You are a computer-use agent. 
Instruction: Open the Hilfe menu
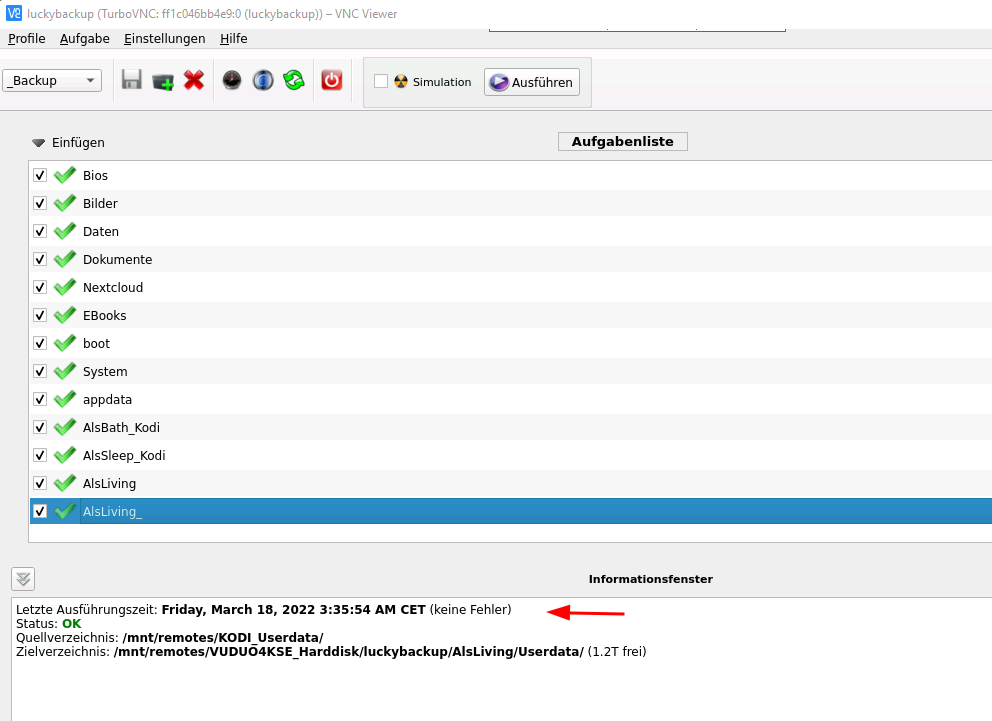click(233, 39)
